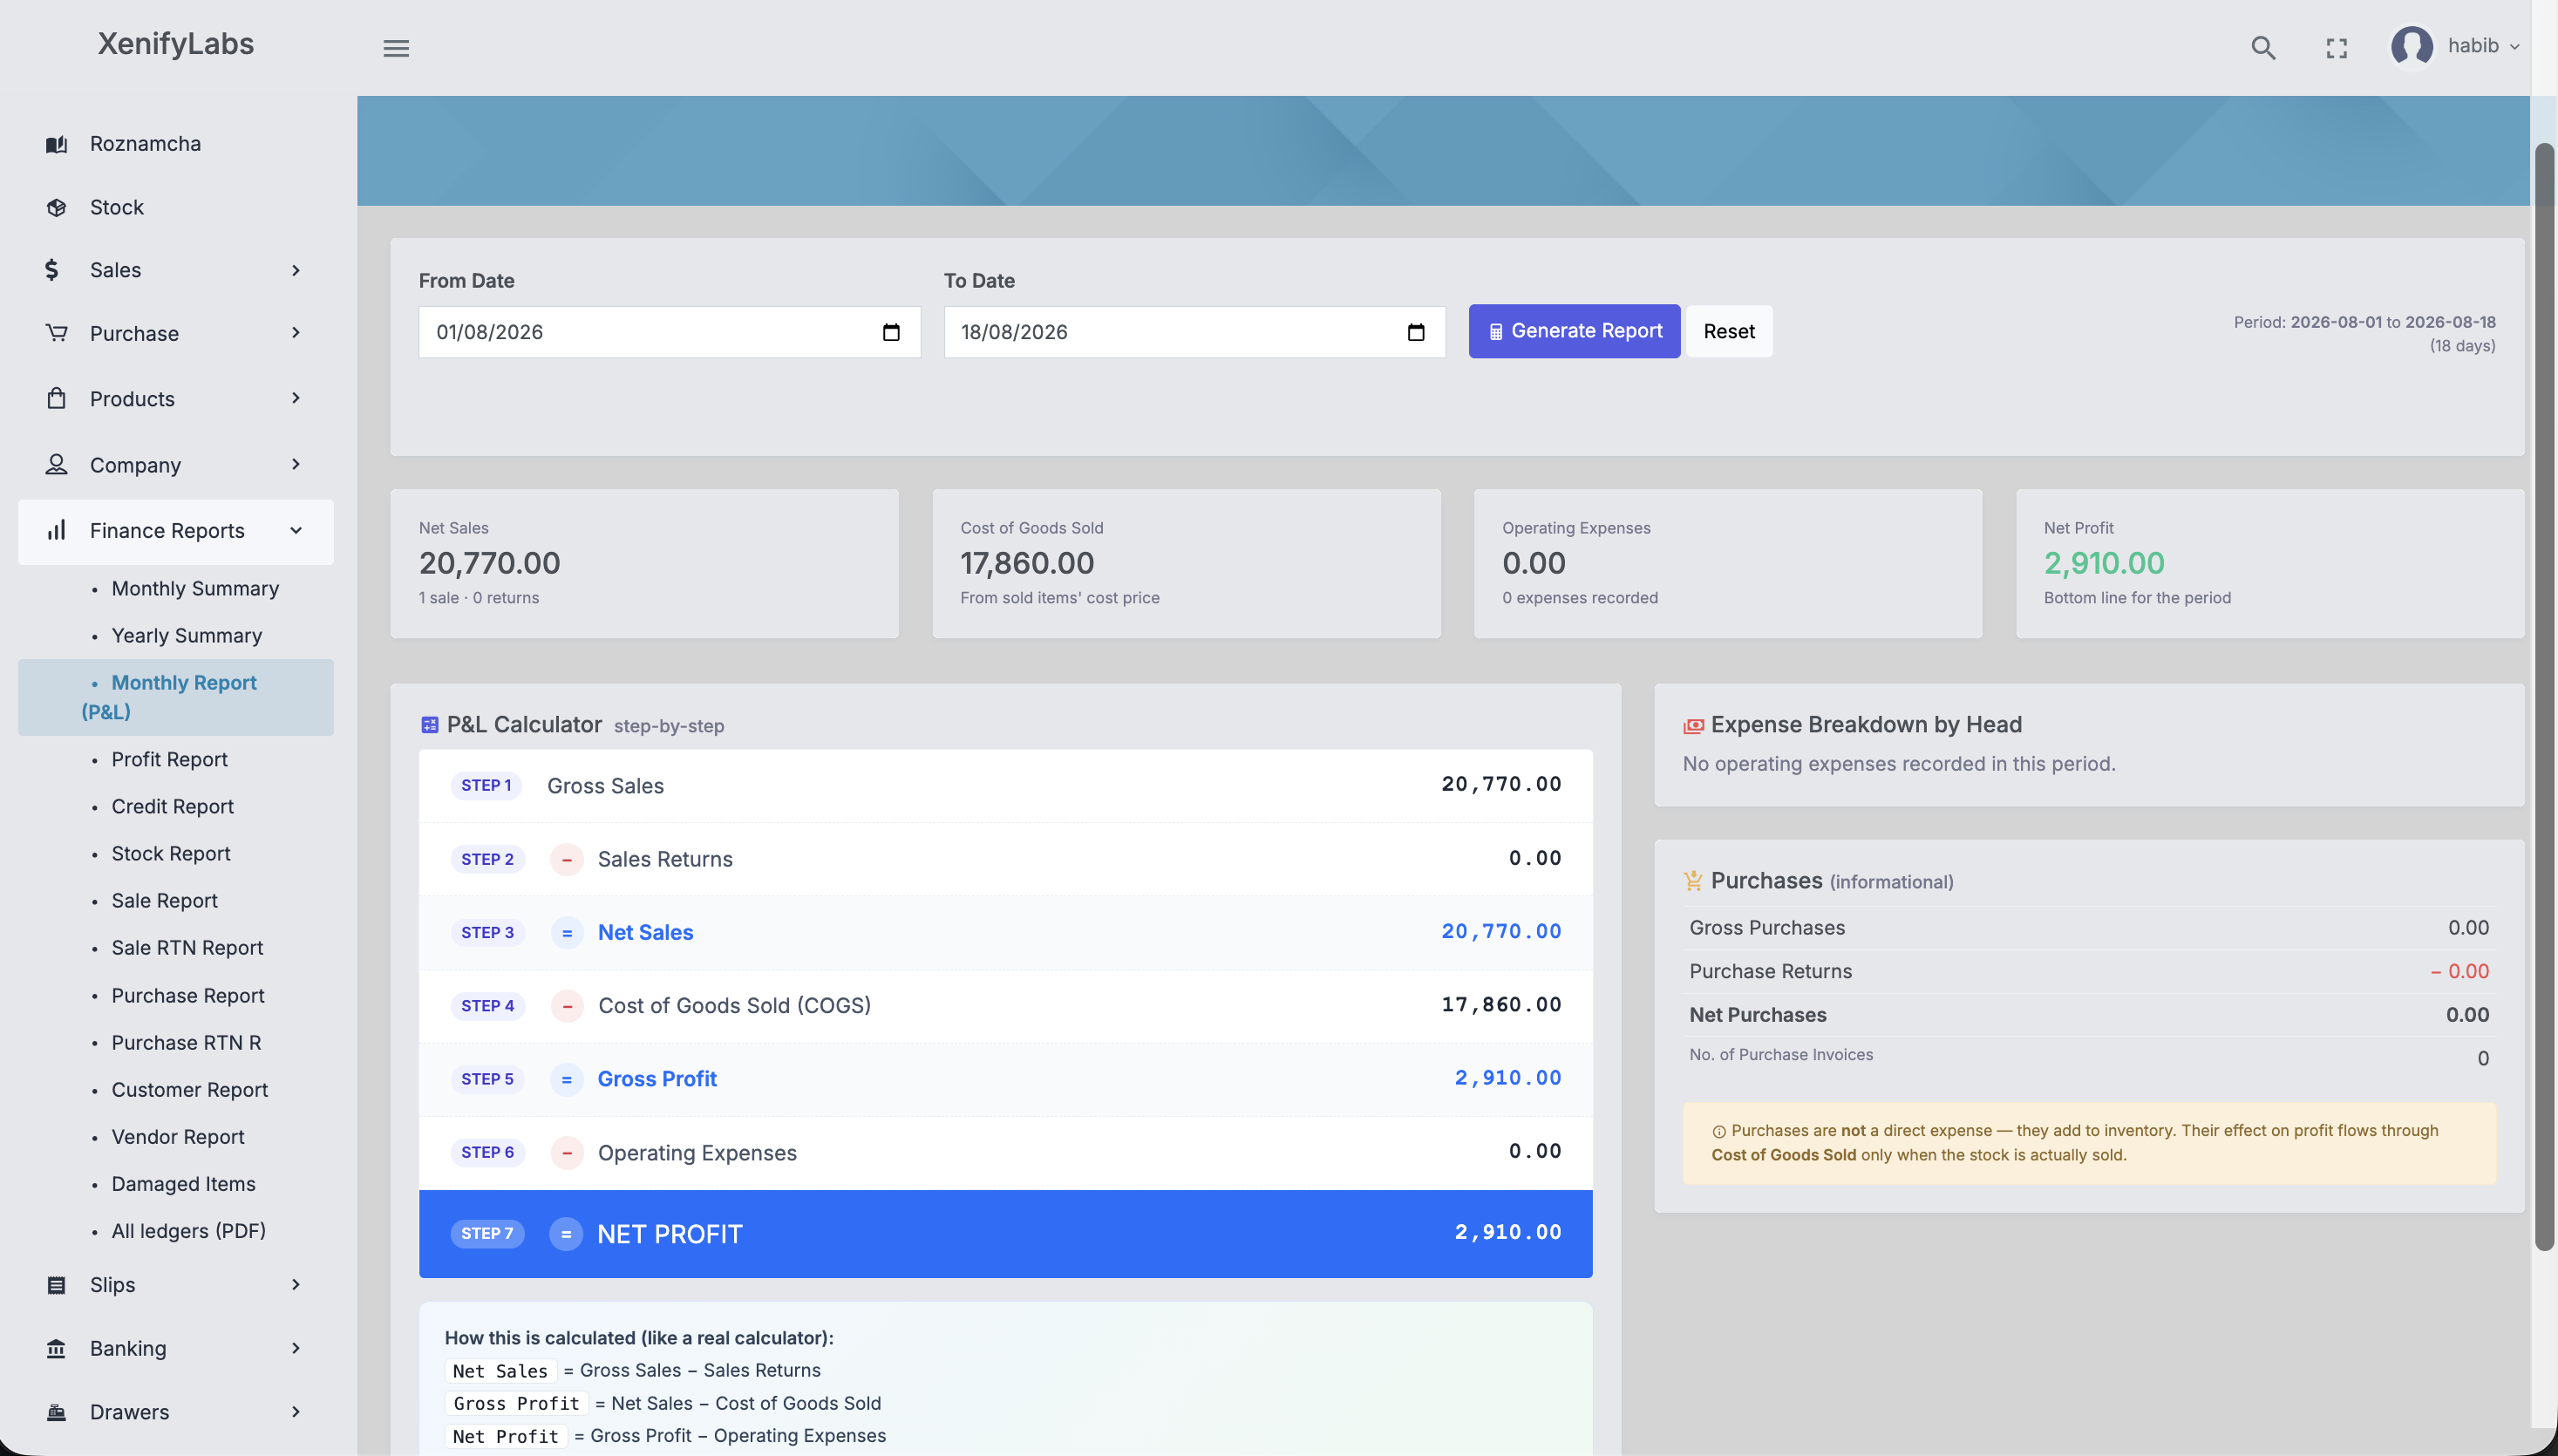Image resolution: width=2558 pixels, height=1456 pixels.
Task: Expand the Products submenu chevron
Action: click(x=296, y=398)
